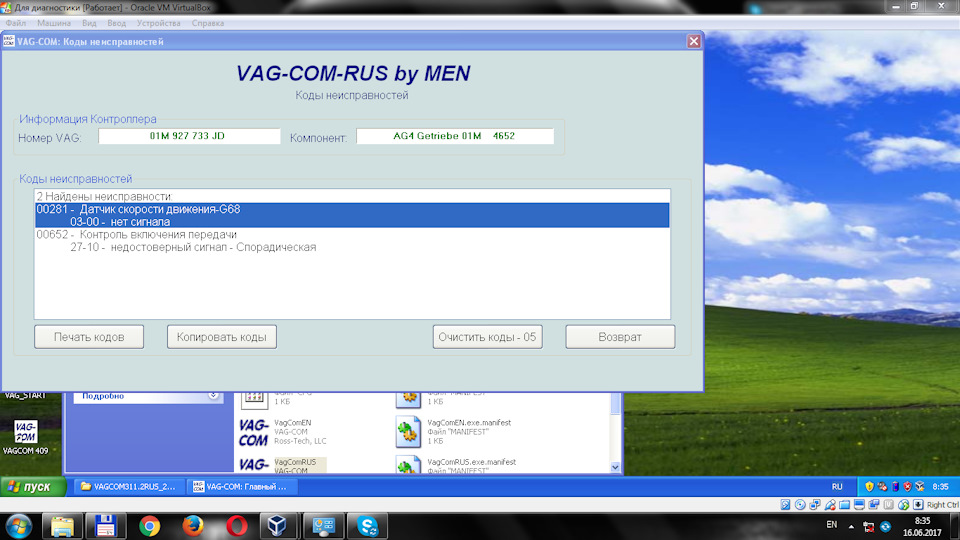Switch to VAGCOM311.2RUS folder taskbar button
The height and width of the screenshot is (540, 960).
coord(129,487)
